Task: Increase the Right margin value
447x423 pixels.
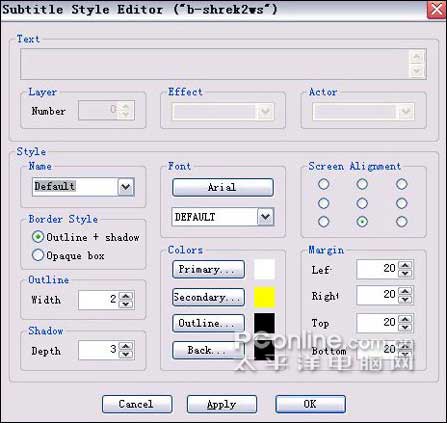Action: tap(405, 291)
